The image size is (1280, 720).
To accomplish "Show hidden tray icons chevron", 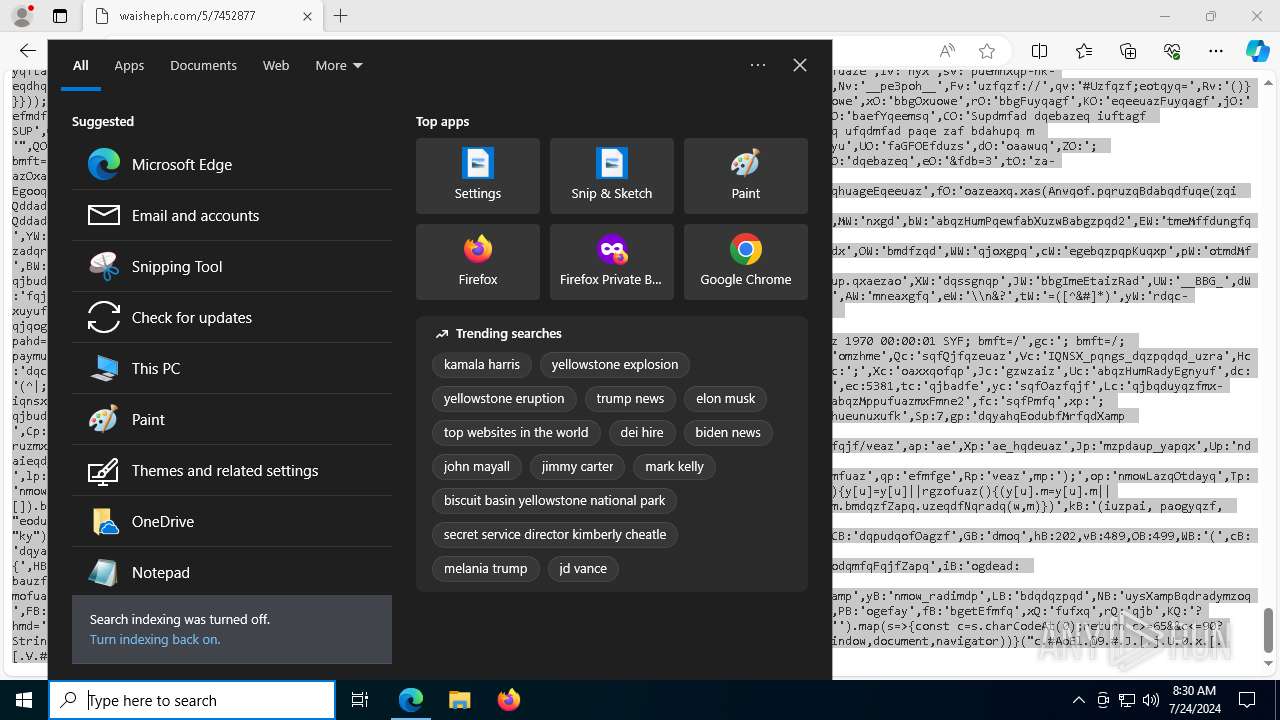I will tap(1078, 700).
